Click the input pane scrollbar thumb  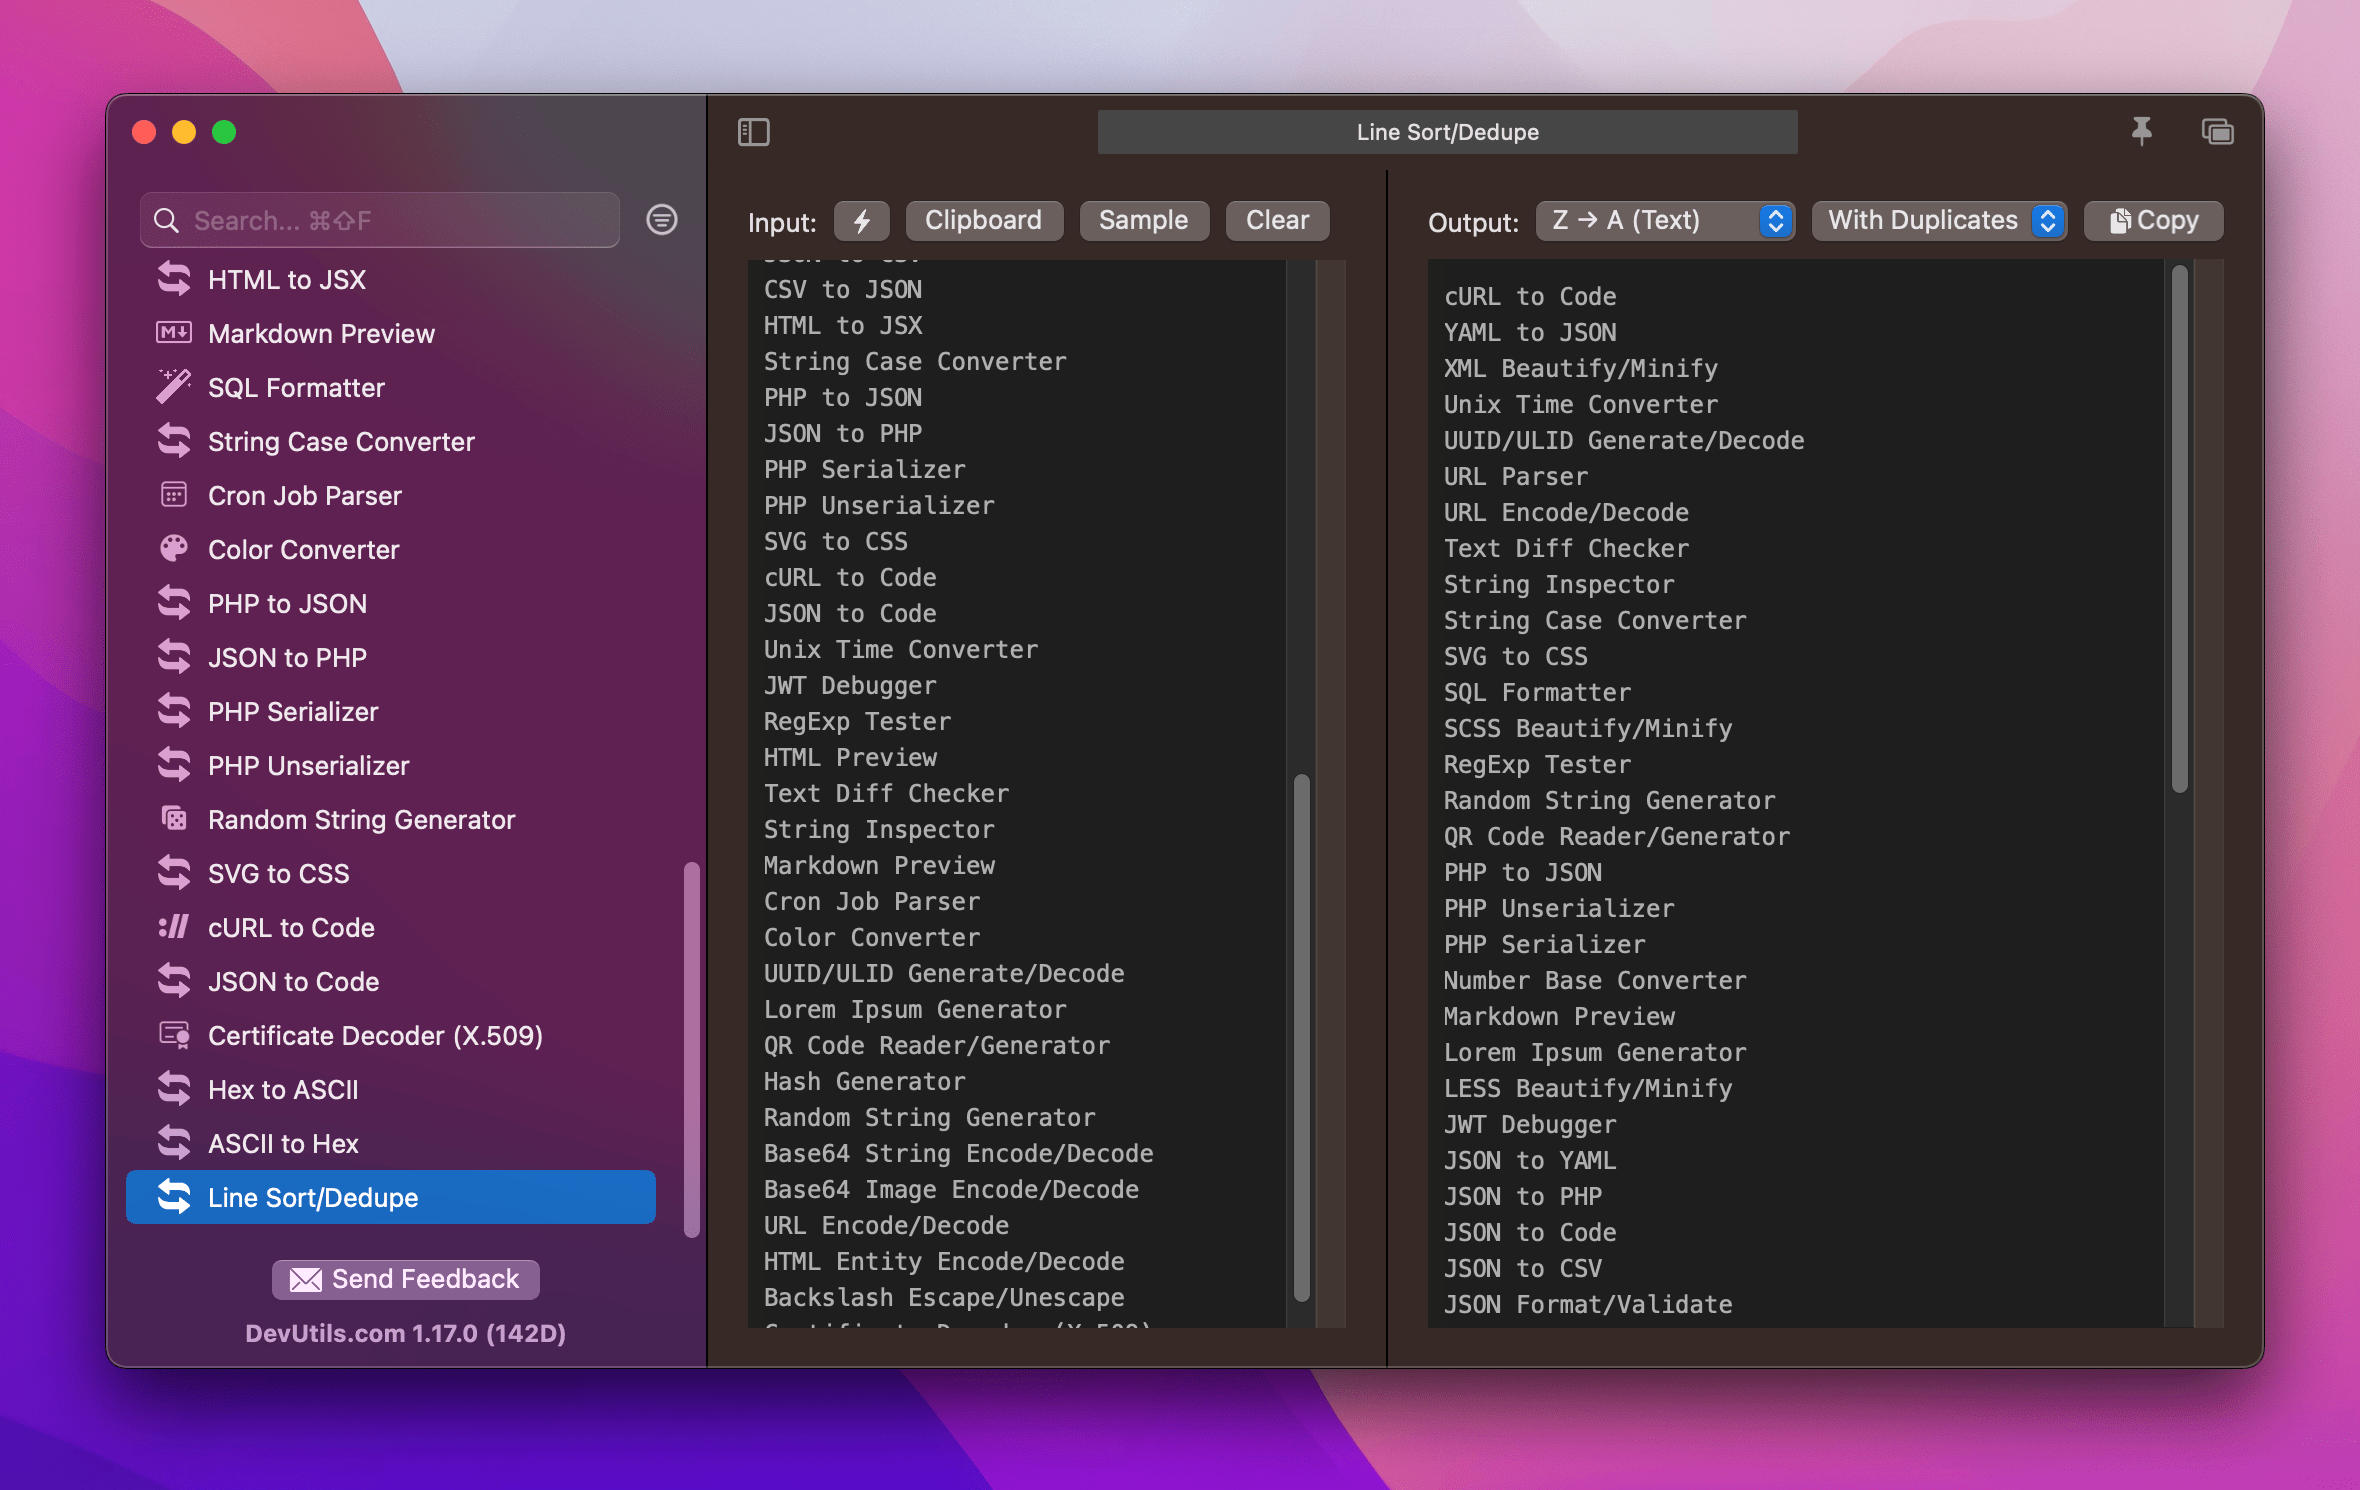point(1301,1037)
